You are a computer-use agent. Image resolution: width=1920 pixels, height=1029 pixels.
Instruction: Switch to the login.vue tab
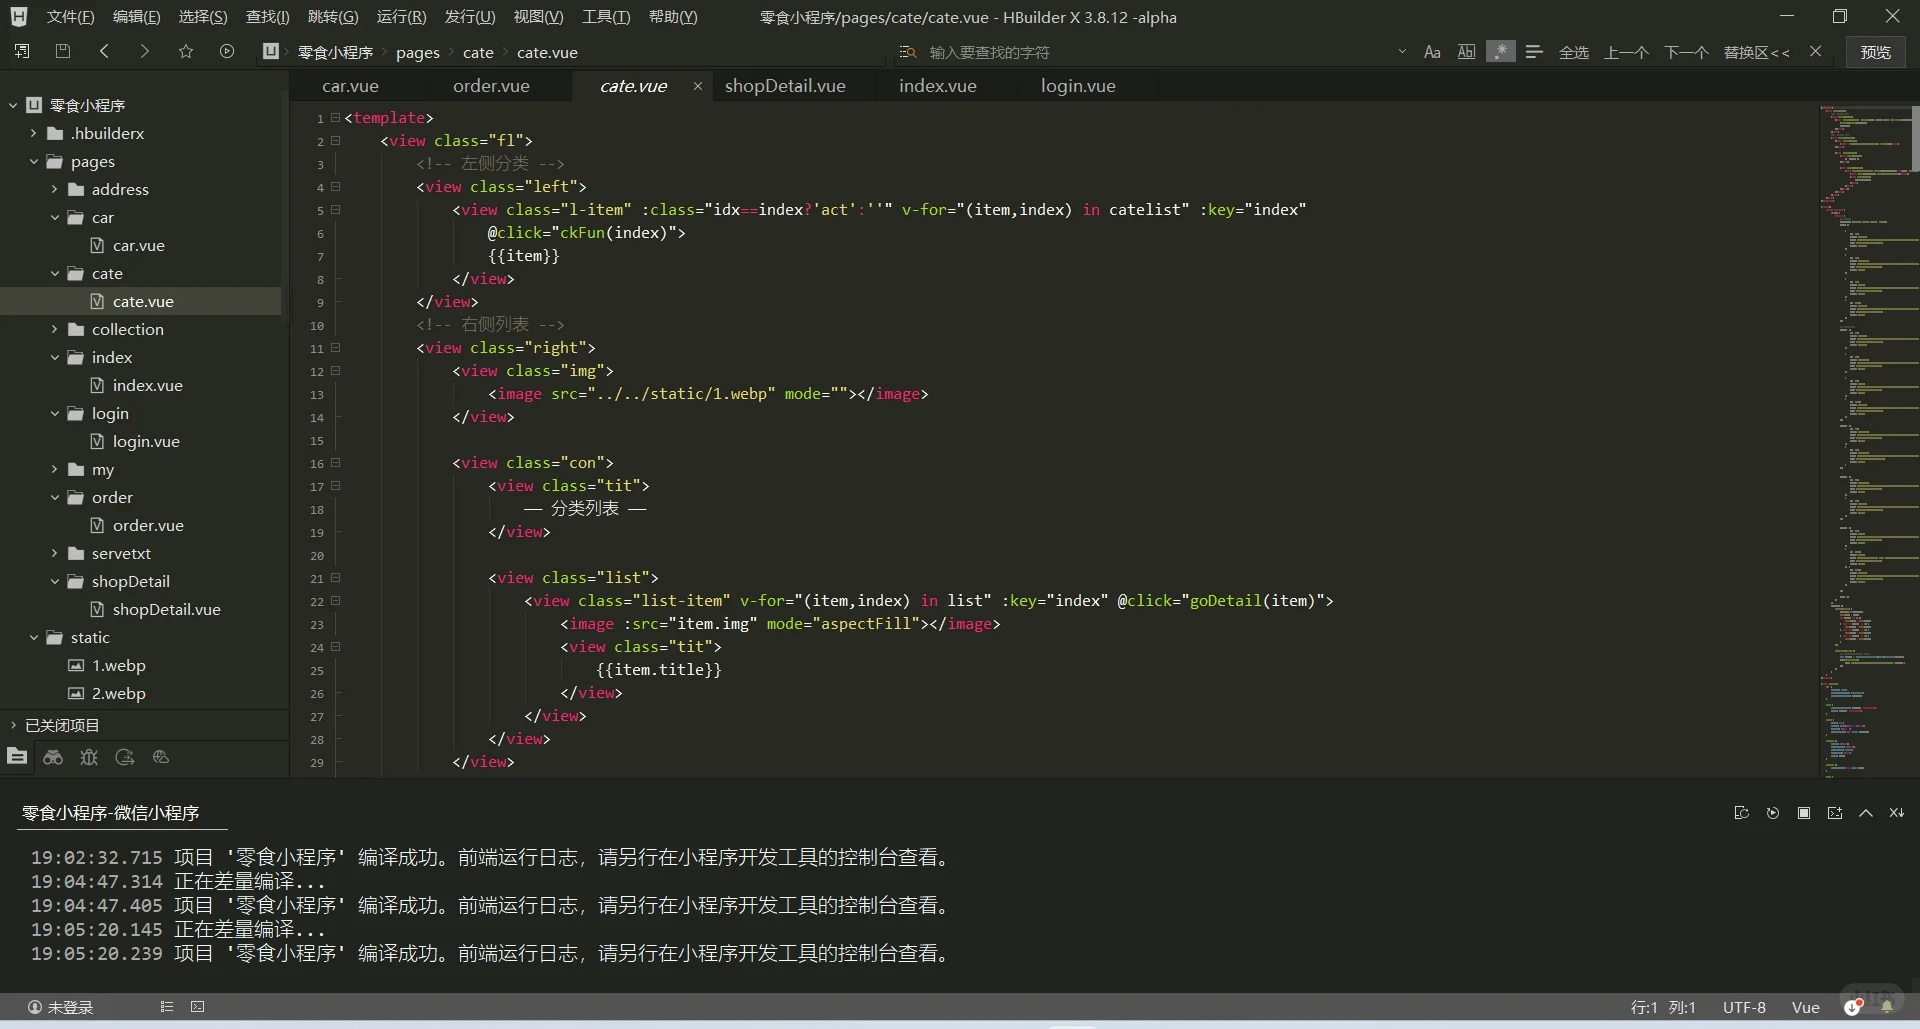1078,86
